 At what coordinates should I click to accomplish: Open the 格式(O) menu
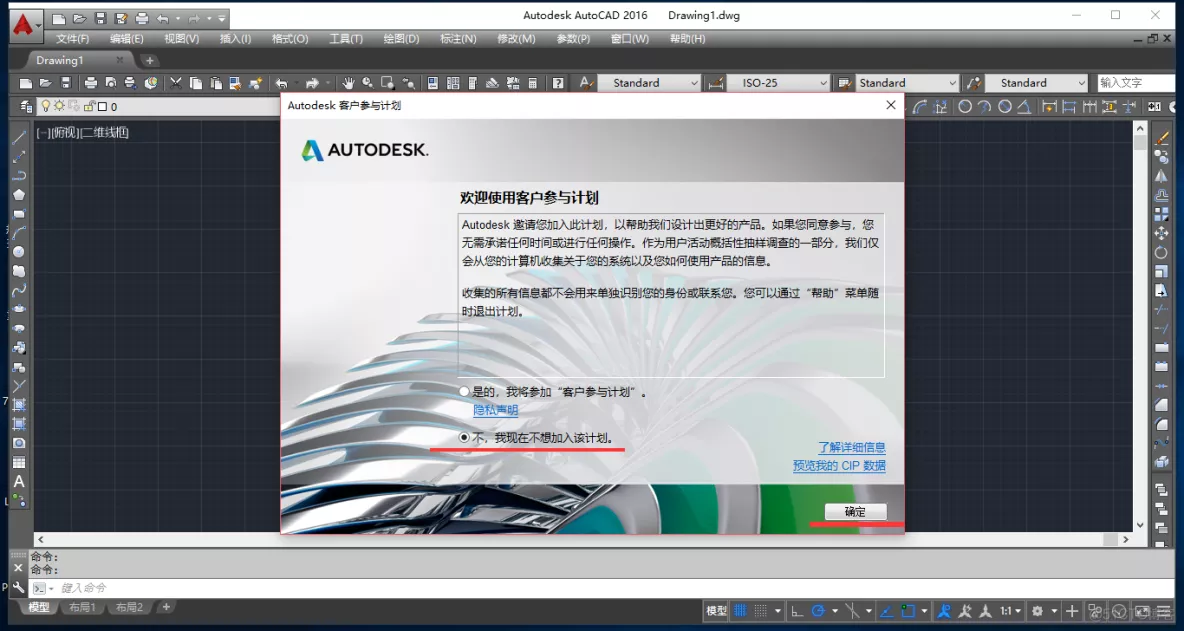pos(290,38)
